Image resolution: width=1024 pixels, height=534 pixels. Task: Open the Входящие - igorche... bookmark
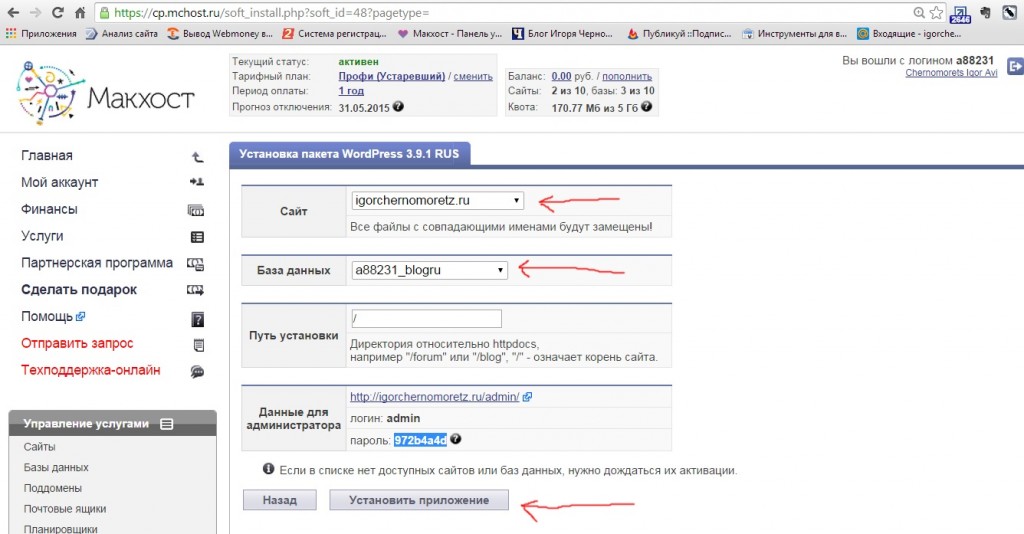[x=909, y=33]
